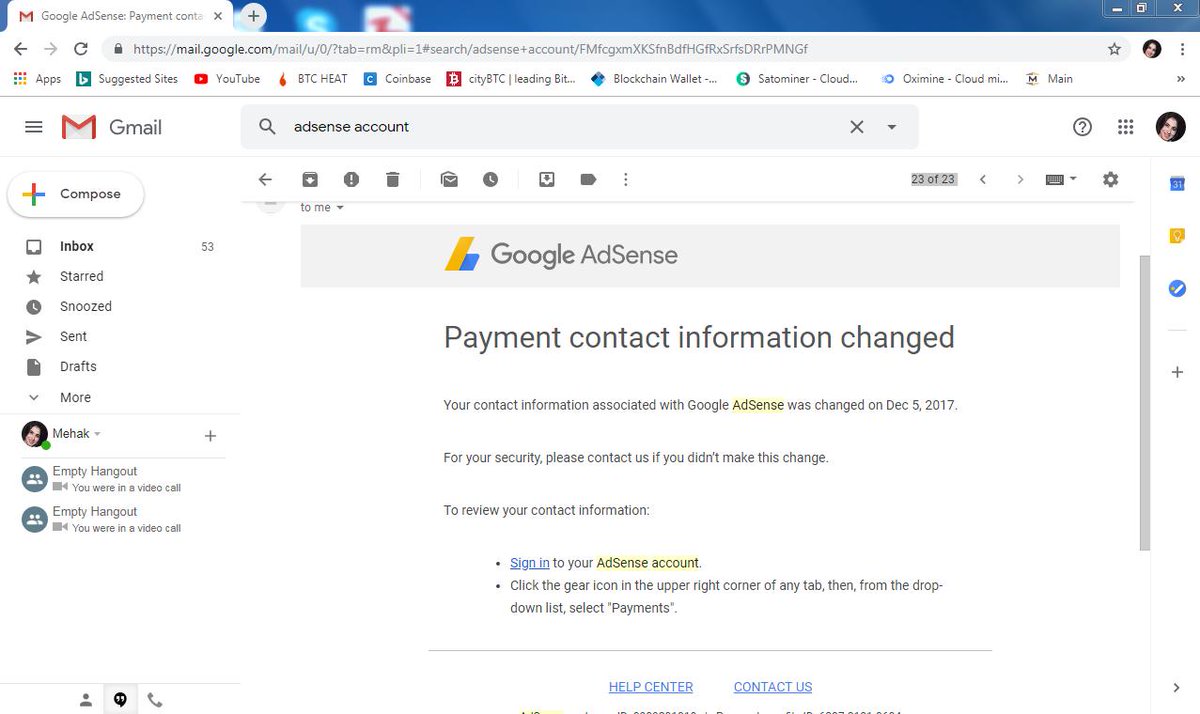Open the HELP CENTER link
Viewport: 1200px width, 714px height.
[651, 687]
